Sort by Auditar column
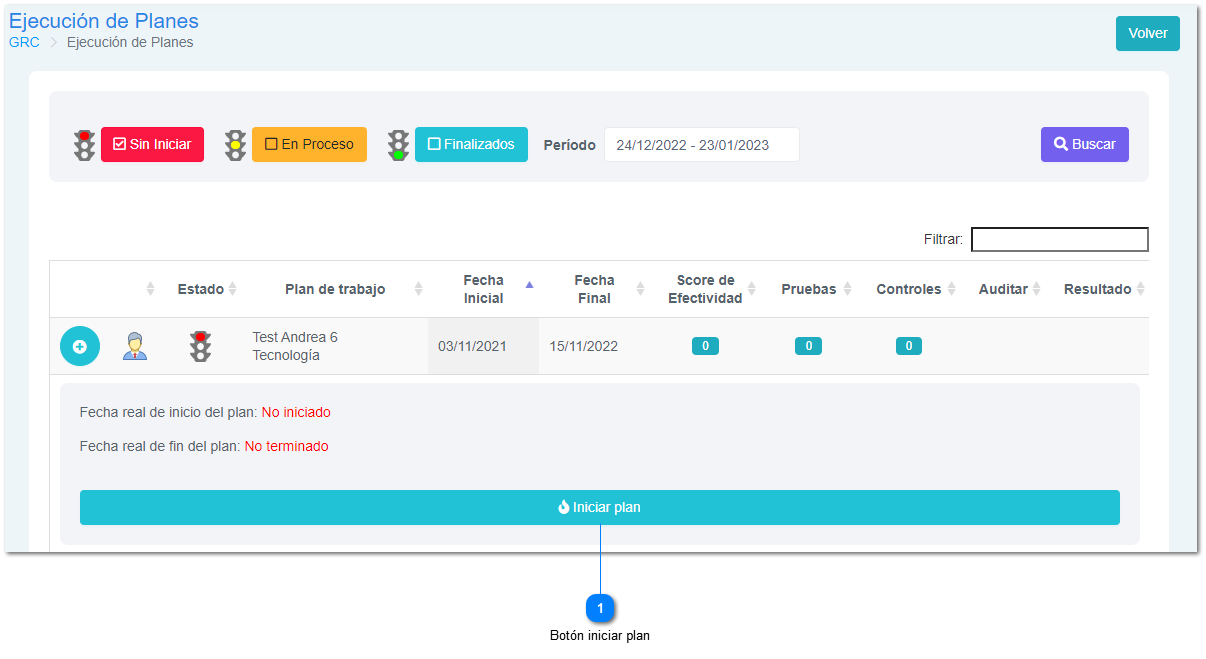1206x659 pixels. [x=1004, y=289]
